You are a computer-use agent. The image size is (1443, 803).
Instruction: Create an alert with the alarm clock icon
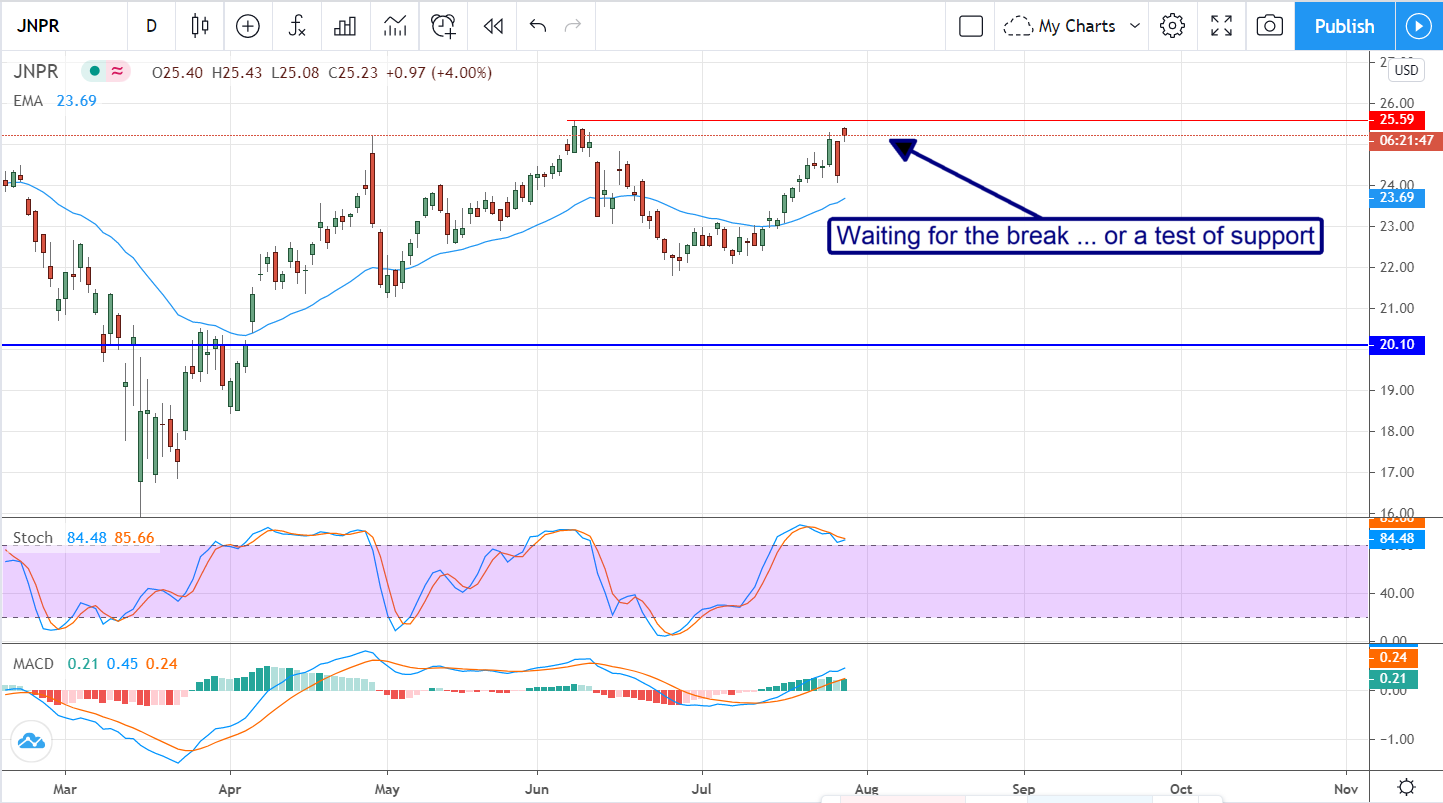(x=443, y=26)
